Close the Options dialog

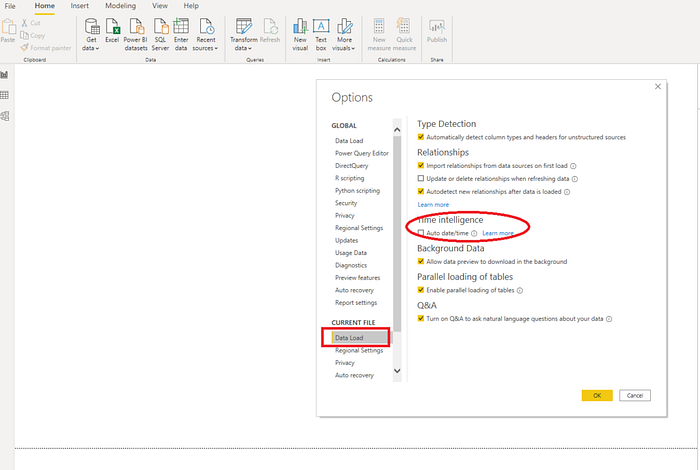(x=658, y=87)
